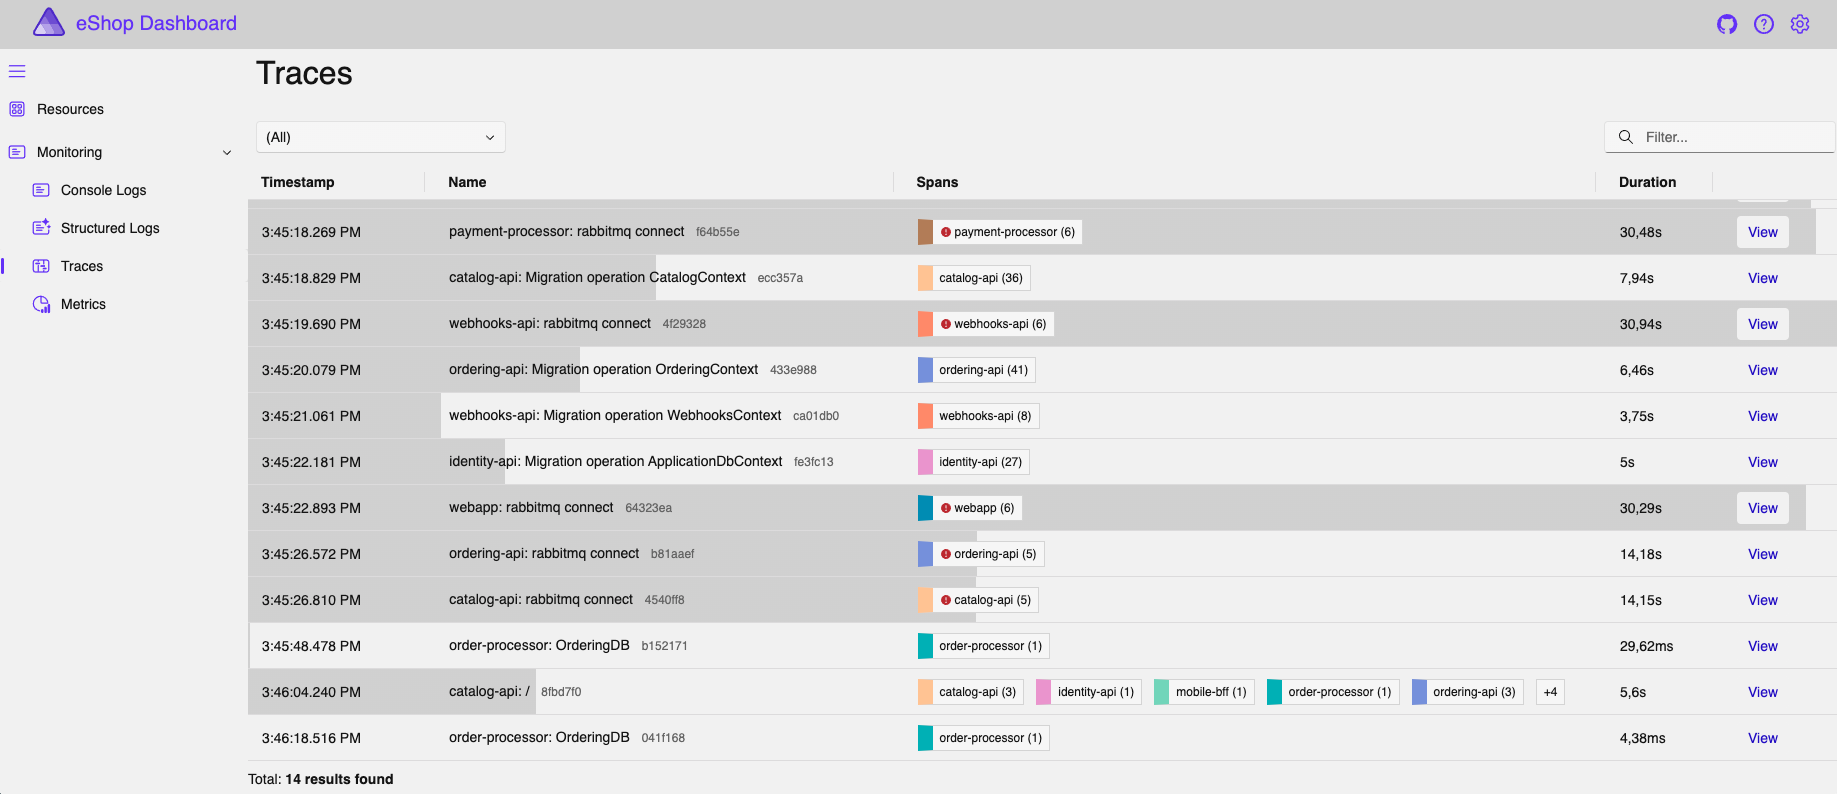Open the GitHub repository icon
The image size is (1837, 794).
[1727, 24]
